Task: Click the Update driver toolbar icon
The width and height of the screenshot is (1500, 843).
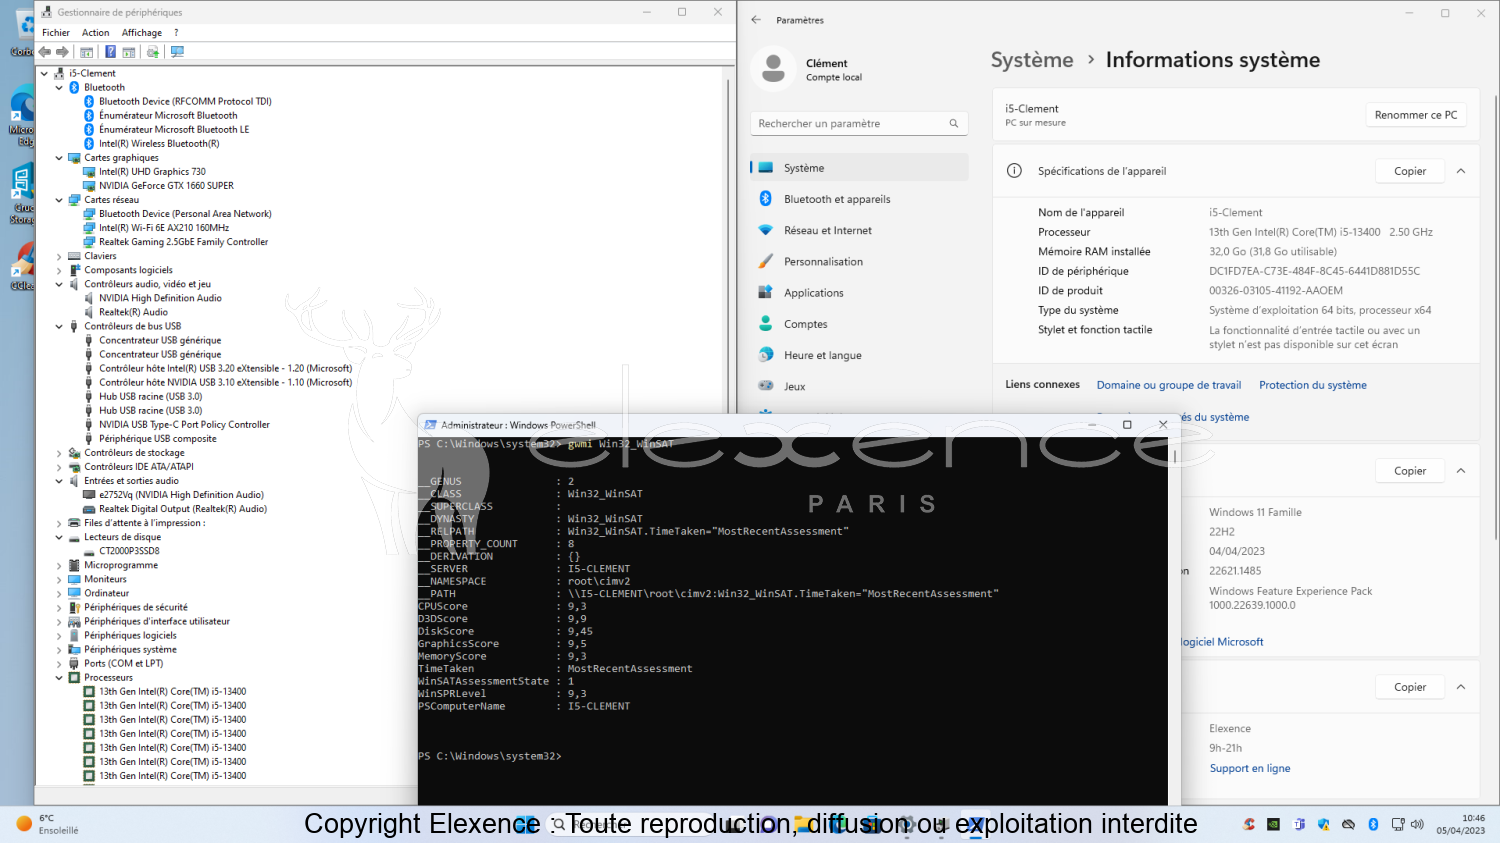Action: click(153, 52)
